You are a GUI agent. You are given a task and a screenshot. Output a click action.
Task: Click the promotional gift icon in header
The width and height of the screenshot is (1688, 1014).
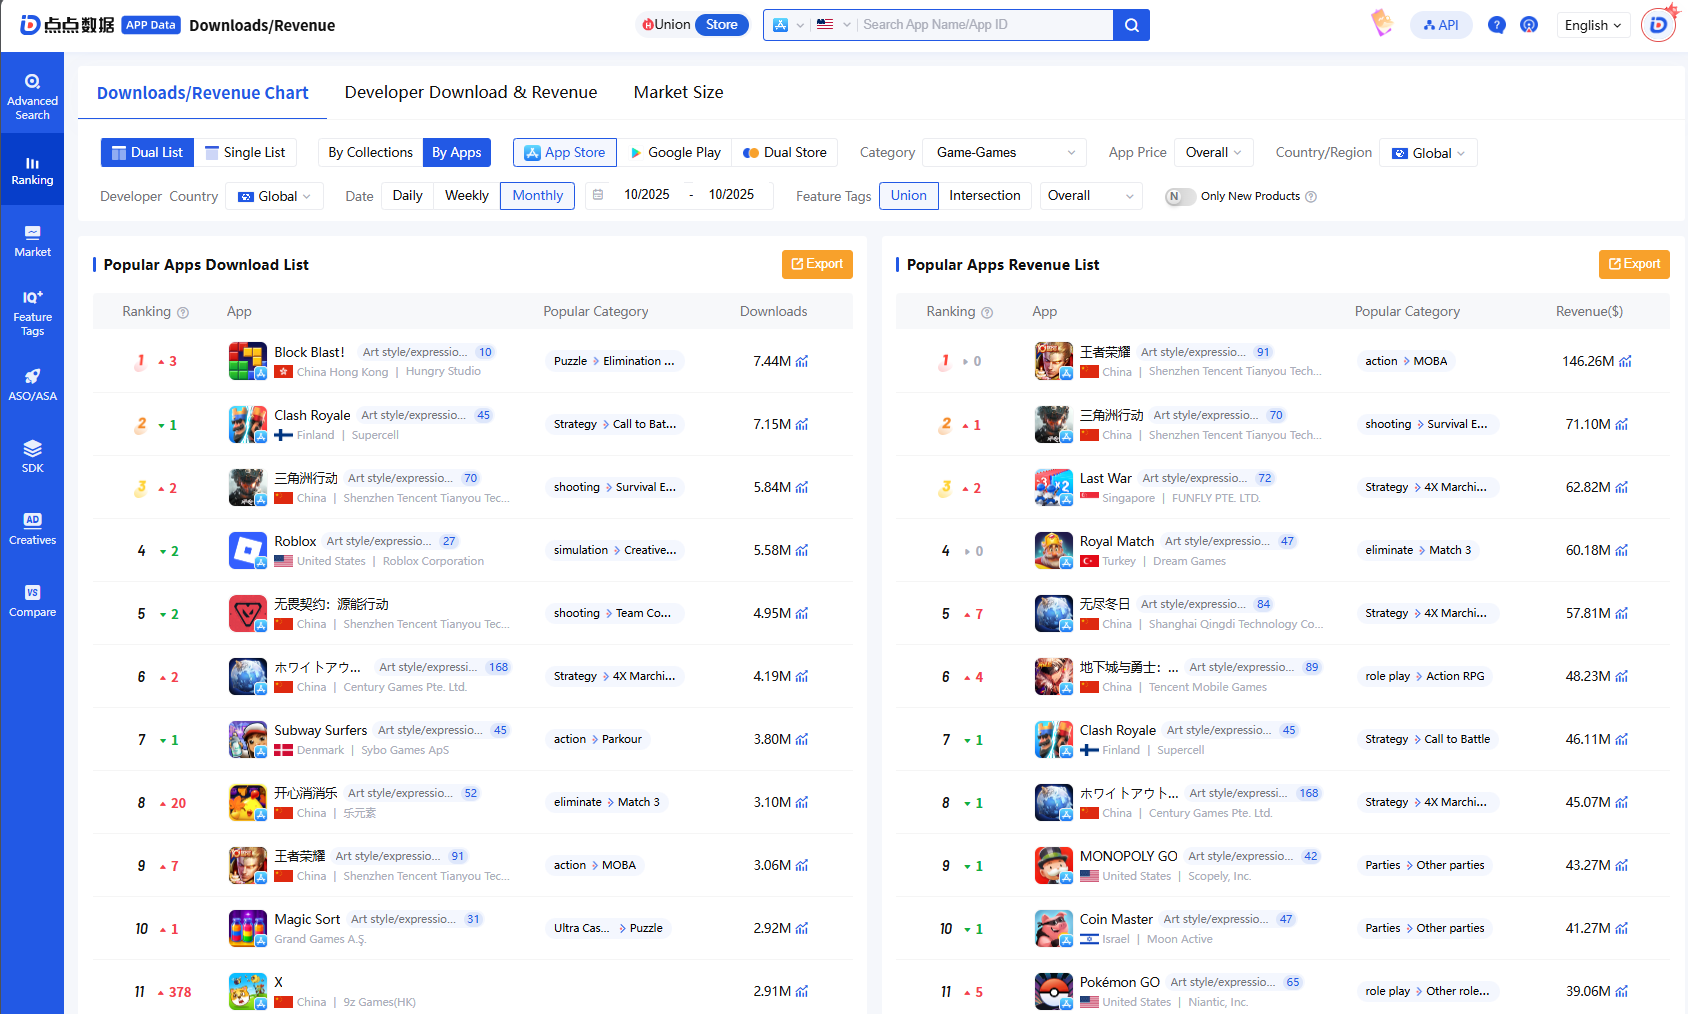1382,23
